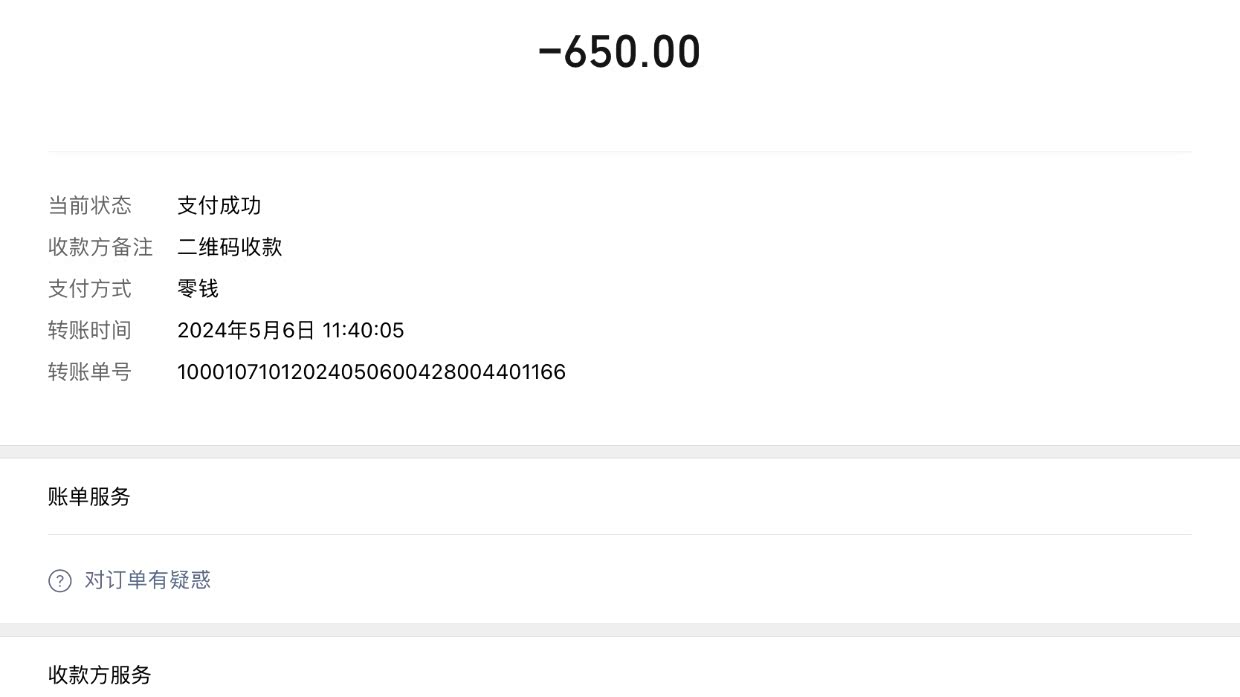Image resolution: width=1240 pixels, height=697 pixels.
Task: Click the 收款方备注 label
Action: point(100,247)
